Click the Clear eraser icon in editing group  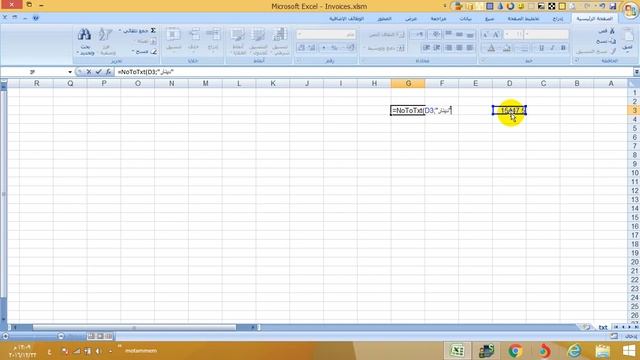153,52
